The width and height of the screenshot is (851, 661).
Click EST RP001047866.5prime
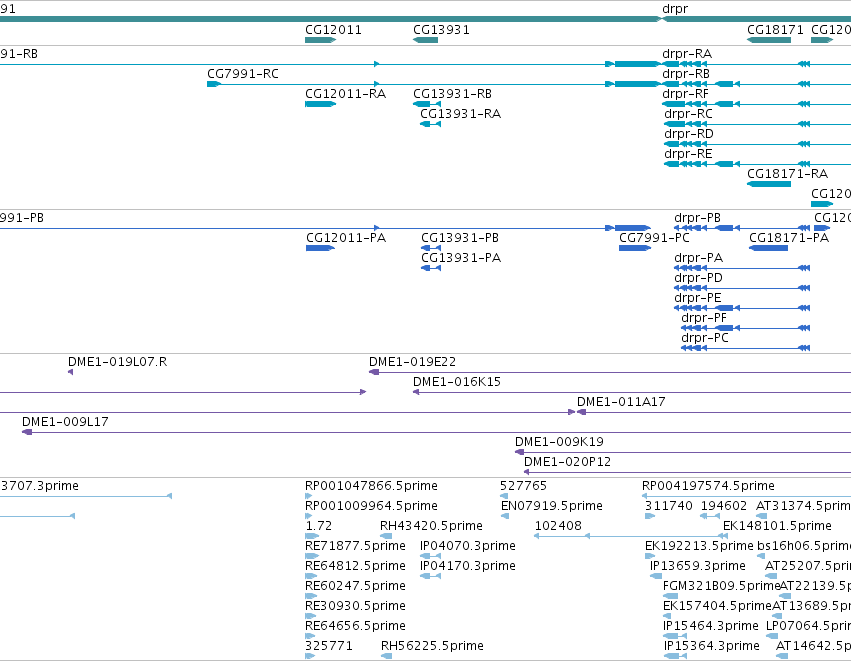309,496
